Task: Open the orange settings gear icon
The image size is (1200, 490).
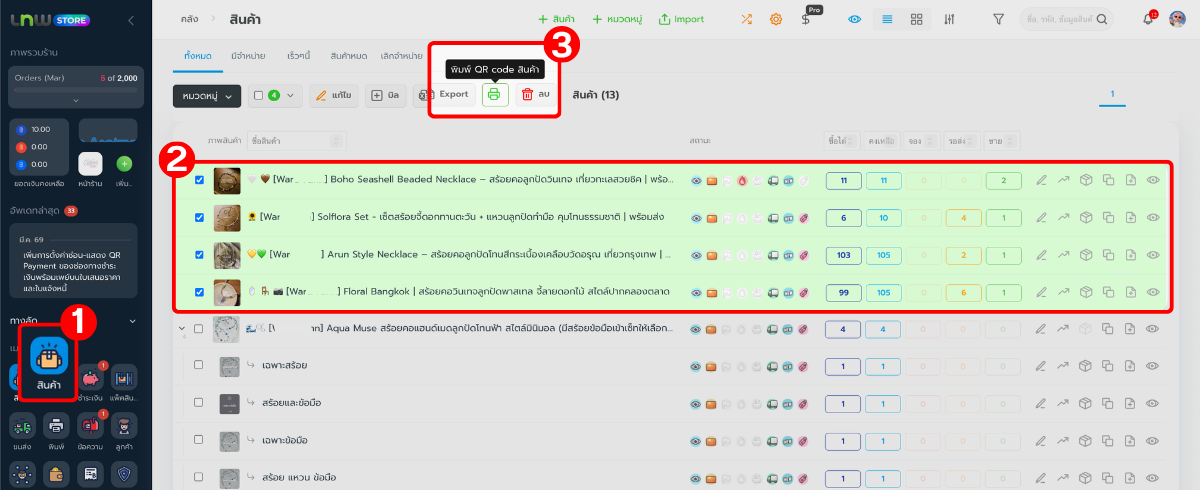Action: (775, 19)
